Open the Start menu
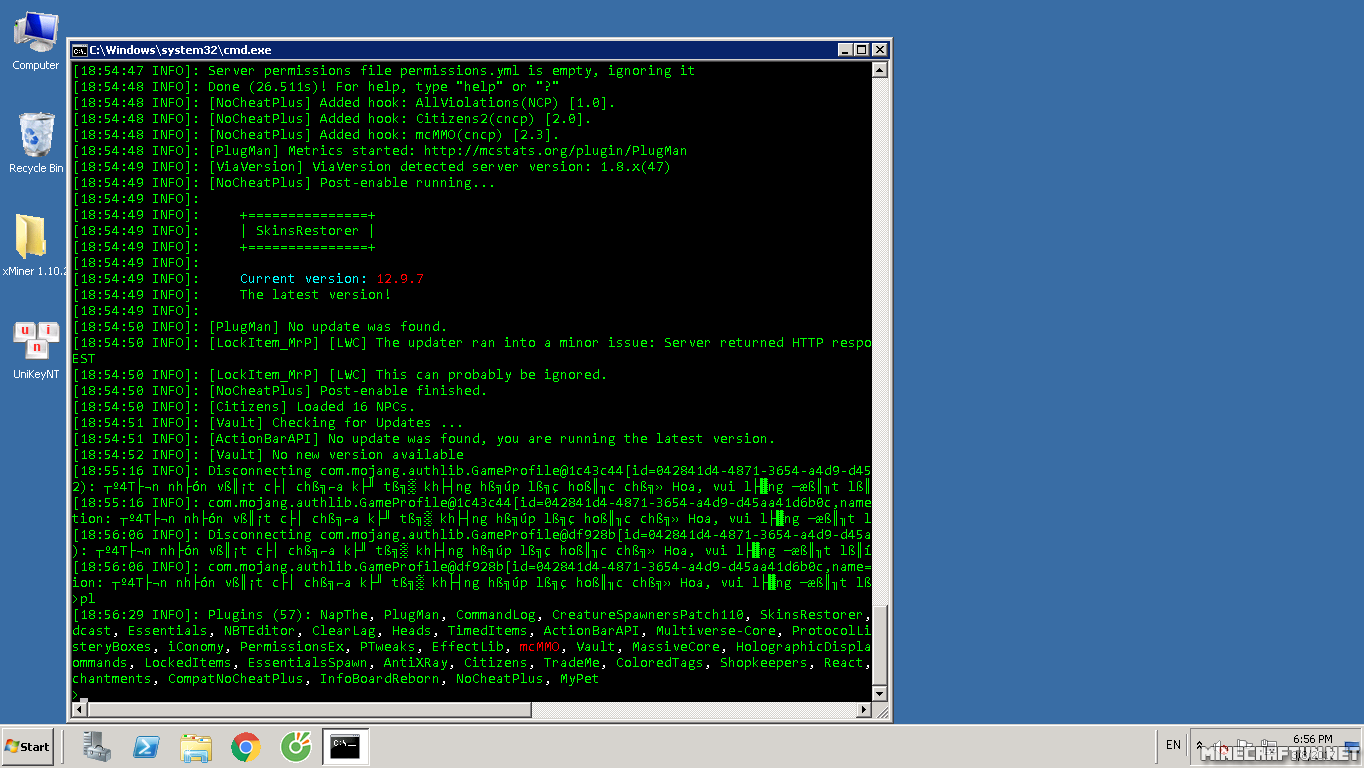The width and height of the screenshot is (1364, 768). point(27,746)
